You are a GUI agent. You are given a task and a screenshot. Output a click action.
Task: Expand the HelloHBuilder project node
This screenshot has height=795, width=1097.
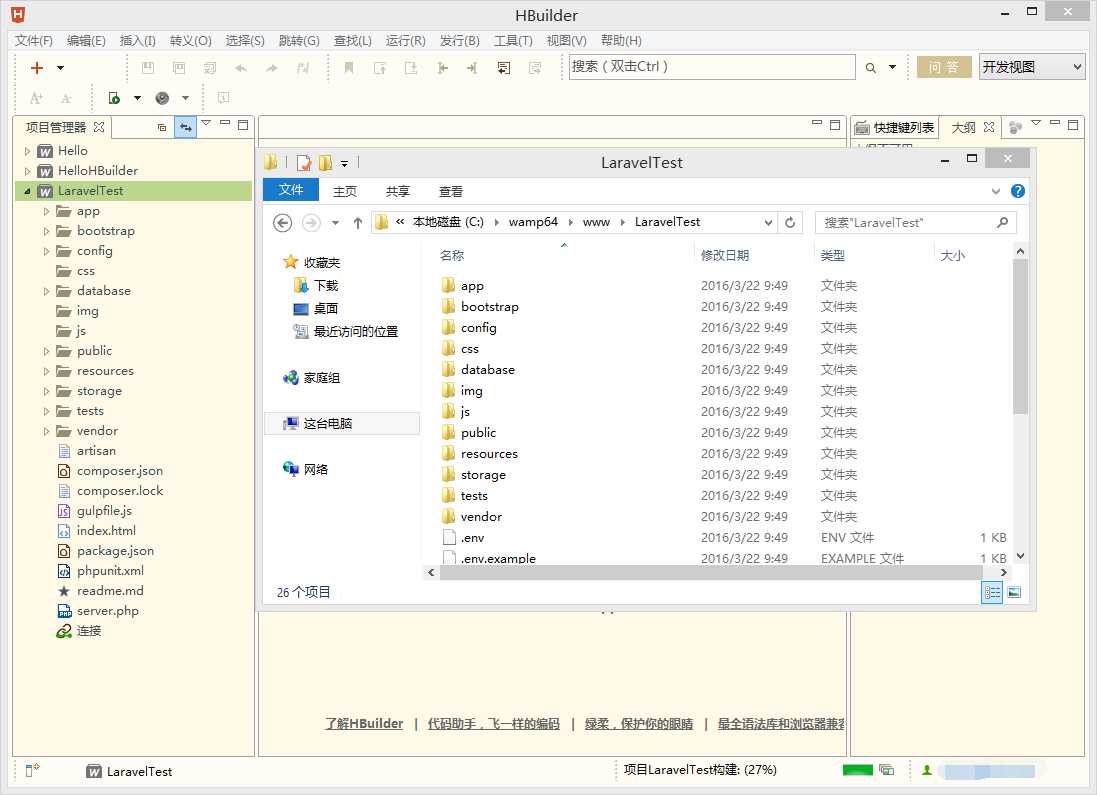27,171
